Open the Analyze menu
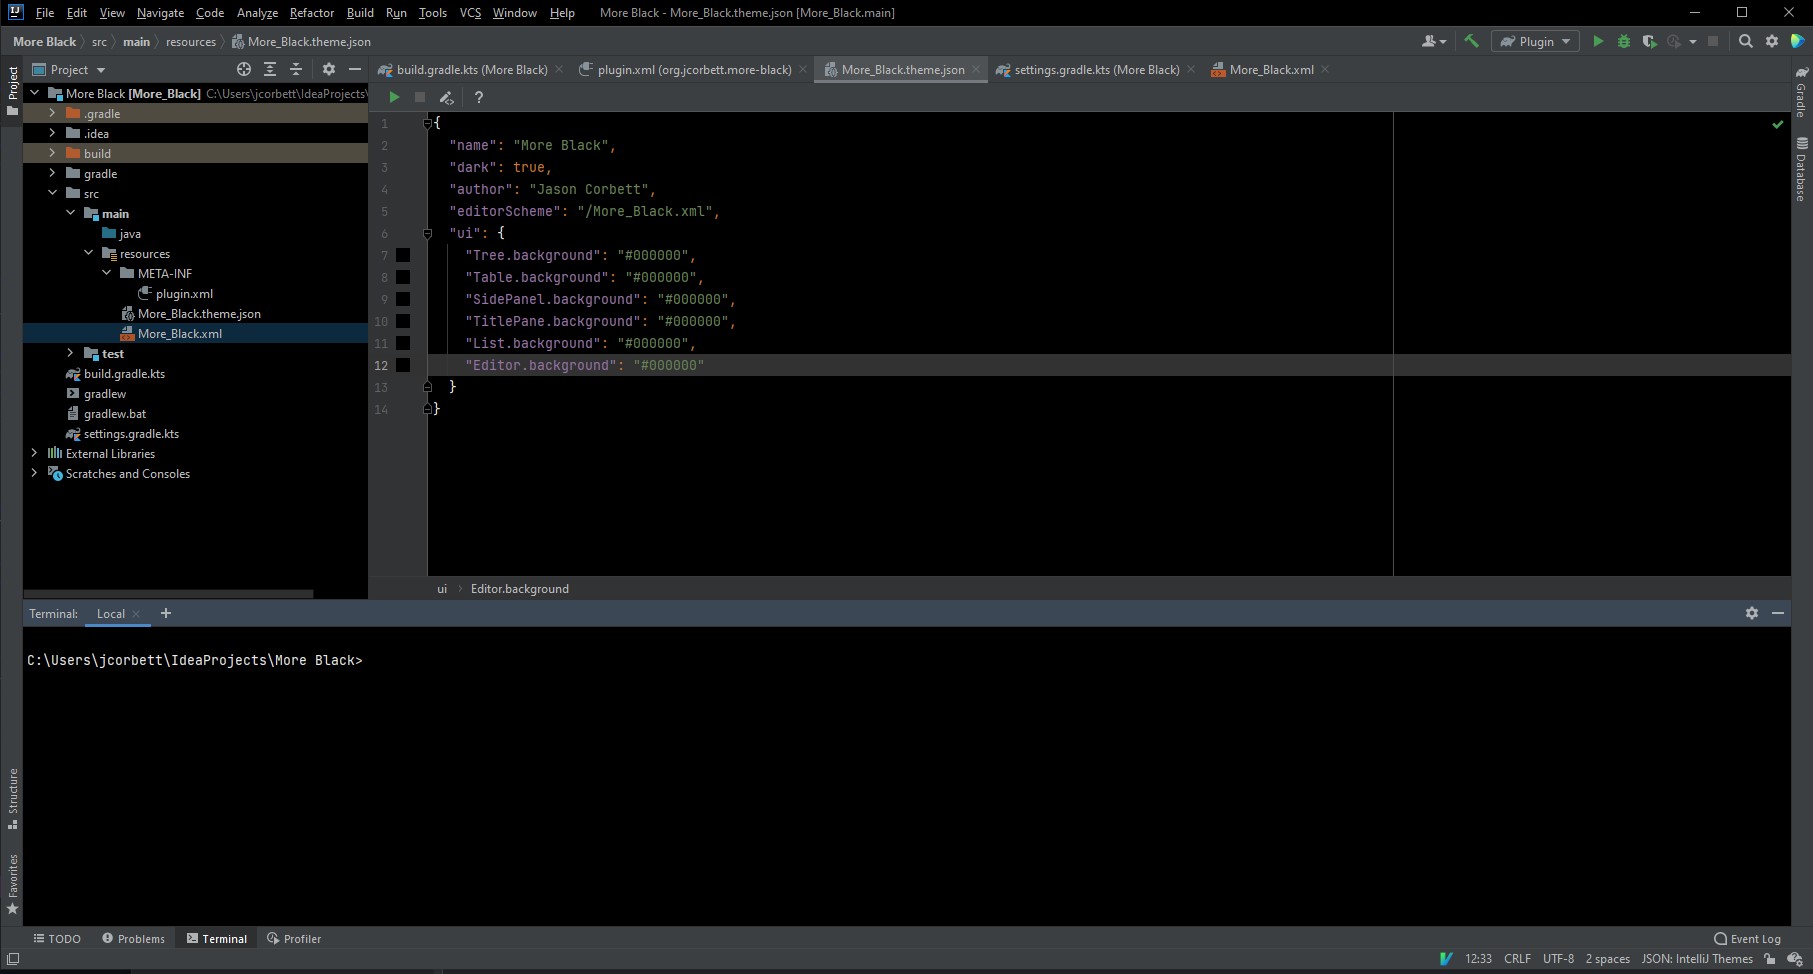1813x974 pixels. pos(257,12)
